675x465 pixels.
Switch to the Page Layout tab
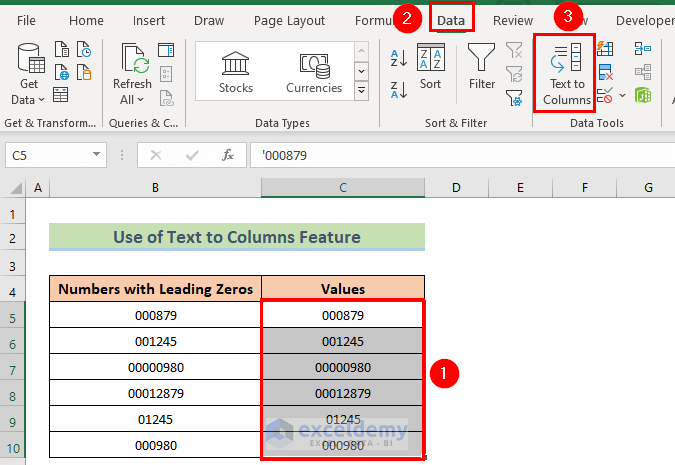pos(289,20)
